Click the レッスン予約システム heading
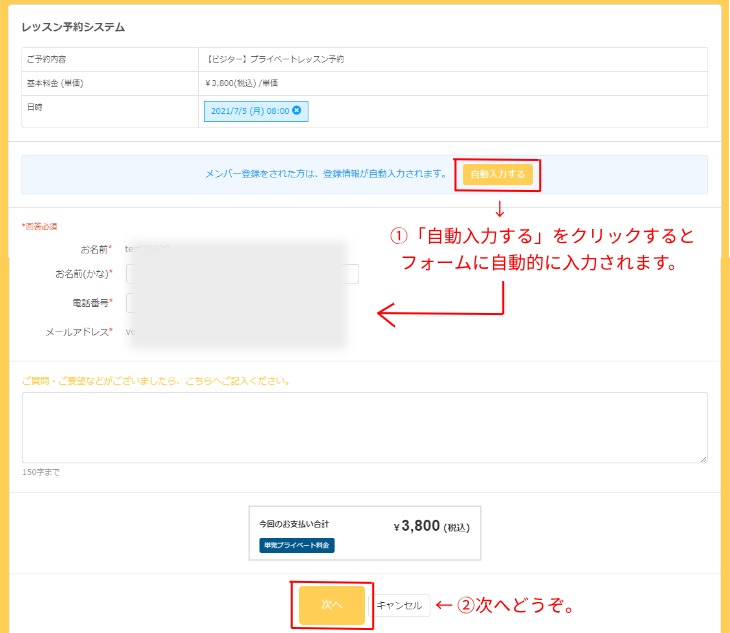Screen dimensions: 730x633 click(73, 27)
